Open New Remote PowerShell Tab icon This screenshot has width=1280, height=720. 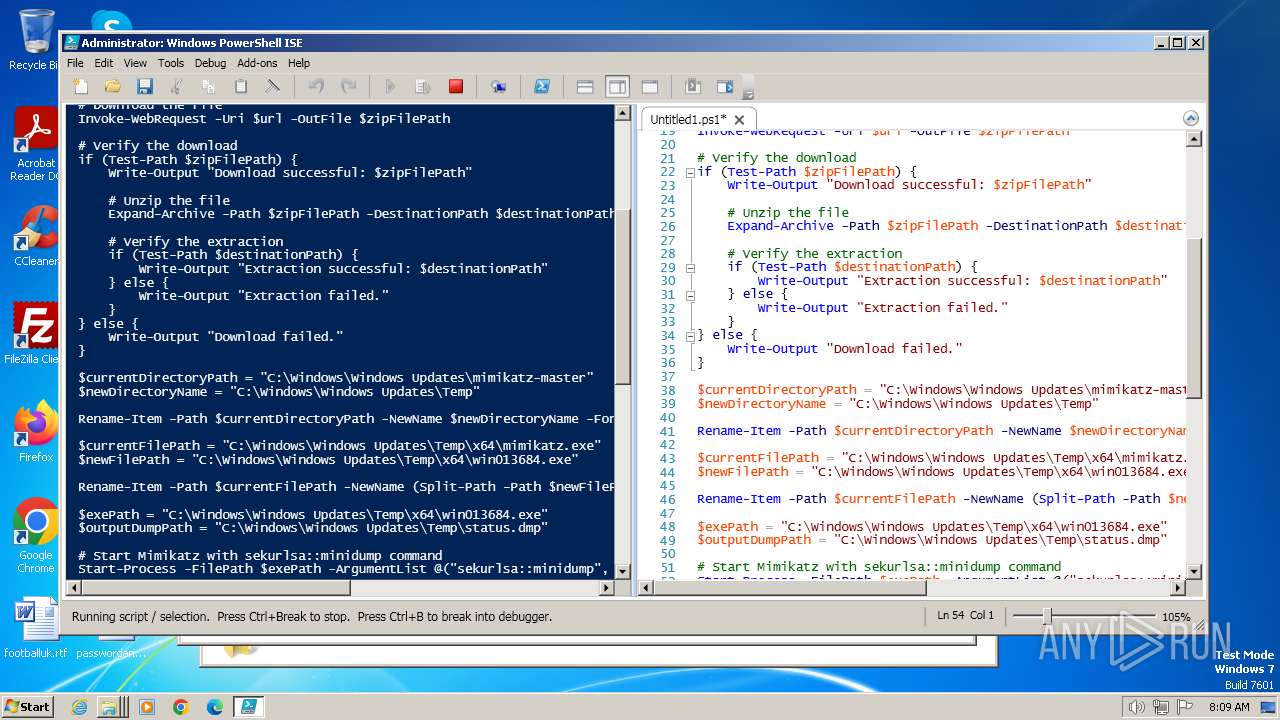[498, 87]
